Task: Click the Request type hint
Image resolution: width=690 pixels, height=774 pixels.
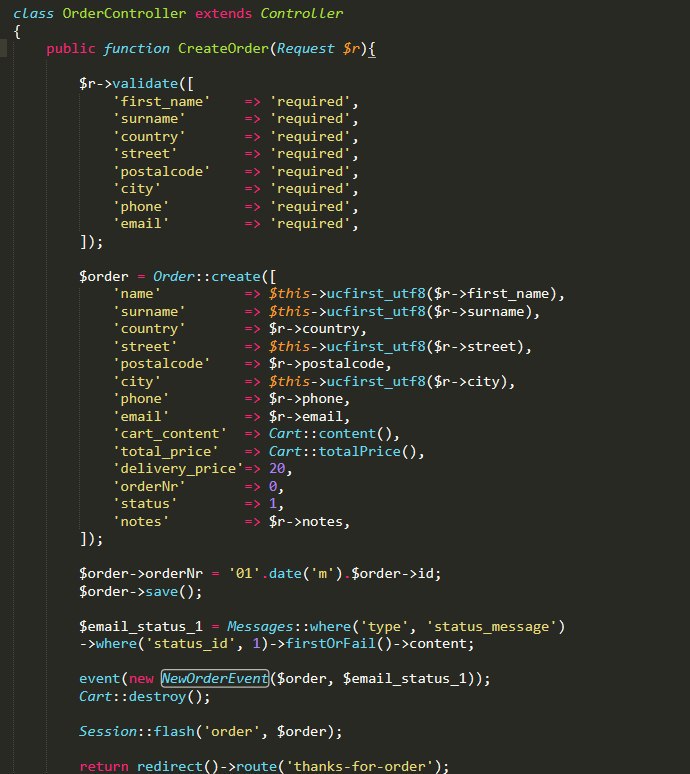Action: (x=306, y=48)
